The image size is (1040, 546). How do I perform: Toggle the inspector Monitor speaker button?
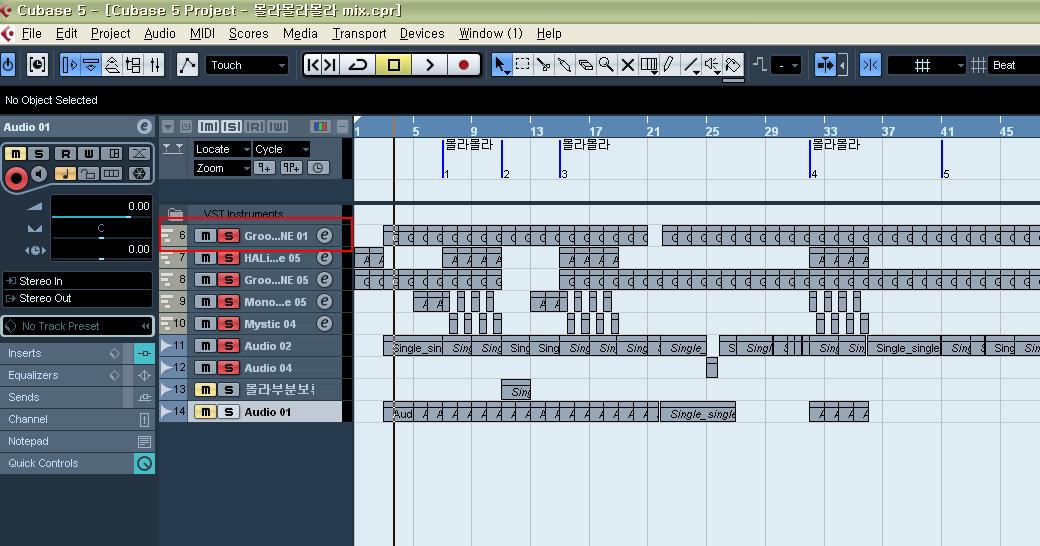(40, 174)
